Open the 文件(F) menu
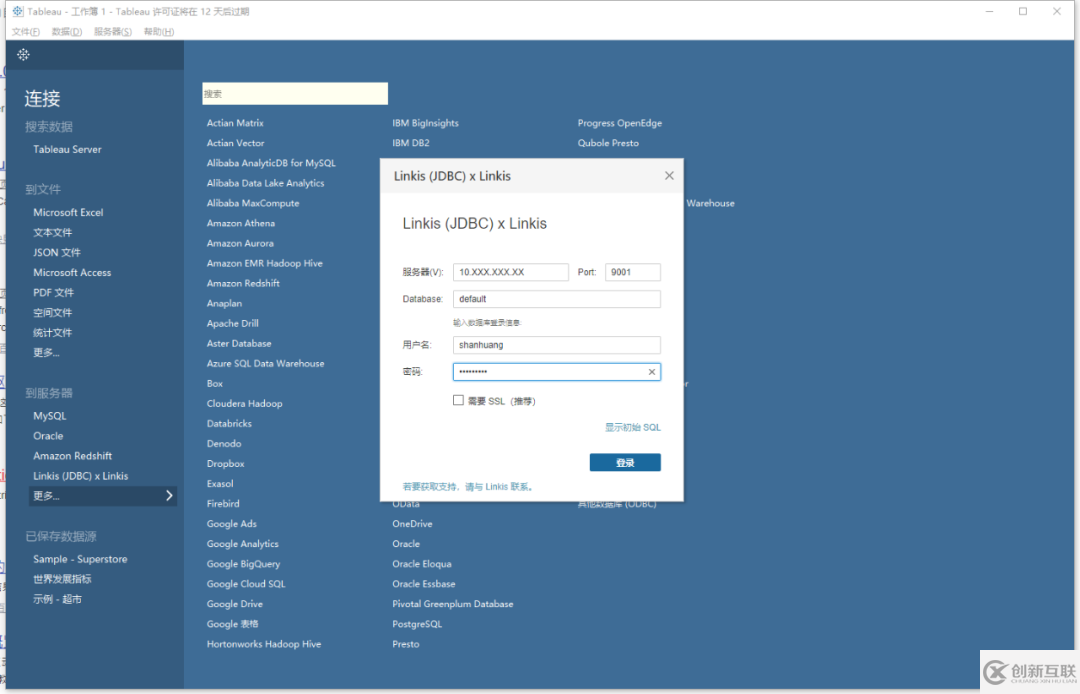The width and height of the screenshot is (1080, 694). tap(25, 32)
